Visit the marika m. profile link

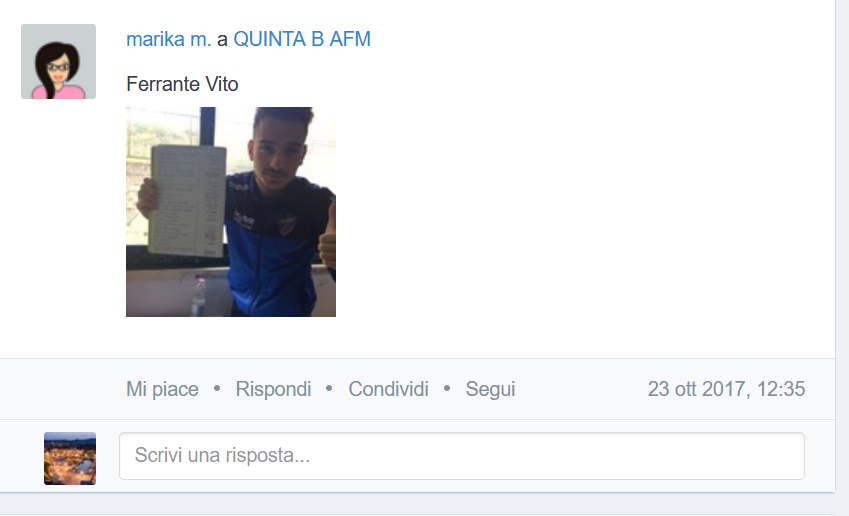coord(168,39)
